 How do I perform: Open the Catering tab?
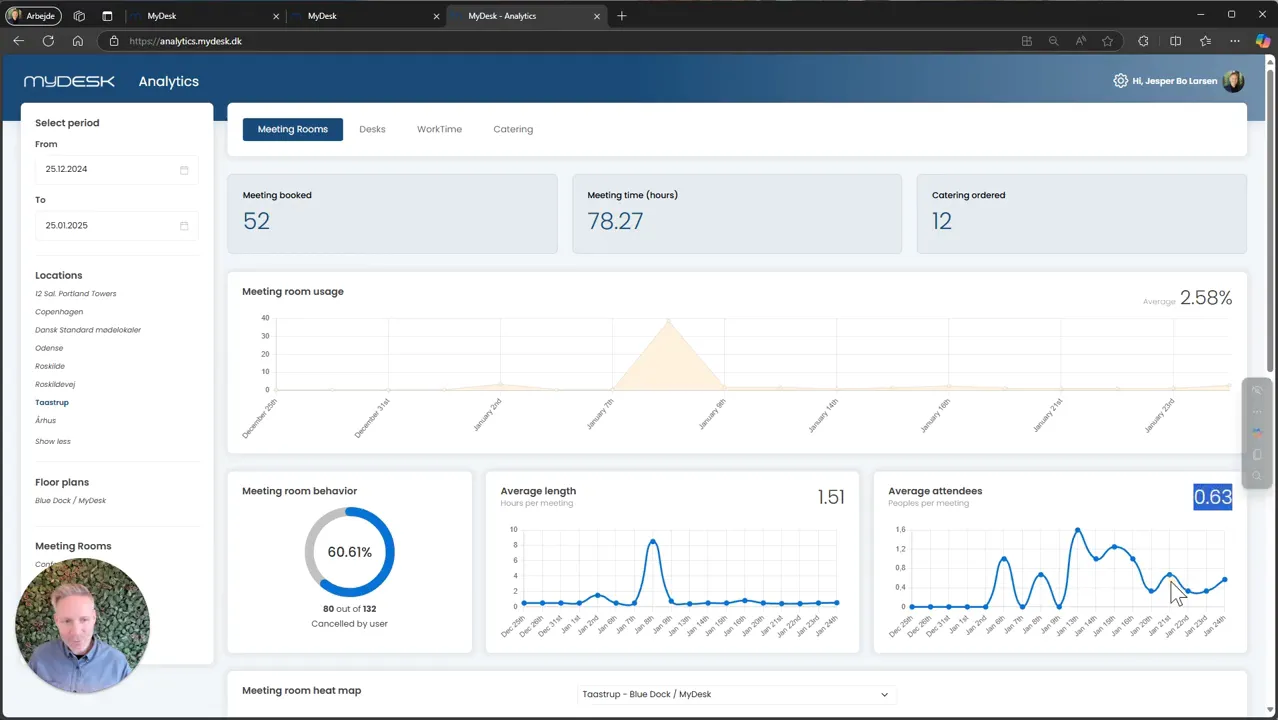pos(513,129)
